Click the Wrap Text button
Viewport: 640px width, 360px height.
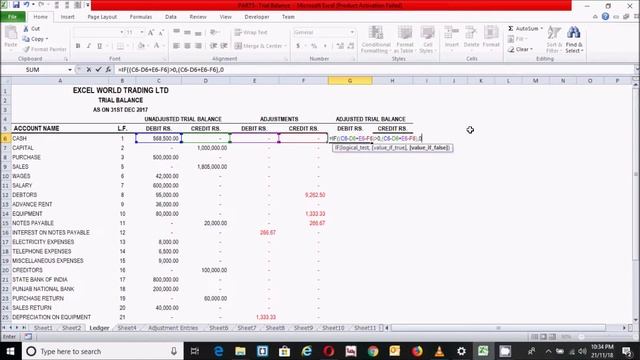[251, 32]
